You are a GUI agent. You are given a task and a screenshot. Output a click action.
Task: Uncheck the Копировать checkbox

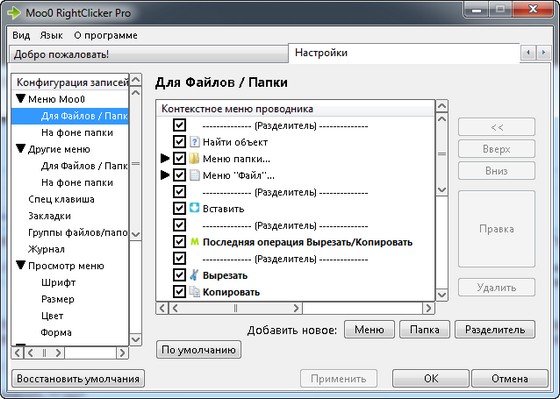pos(179,292)
